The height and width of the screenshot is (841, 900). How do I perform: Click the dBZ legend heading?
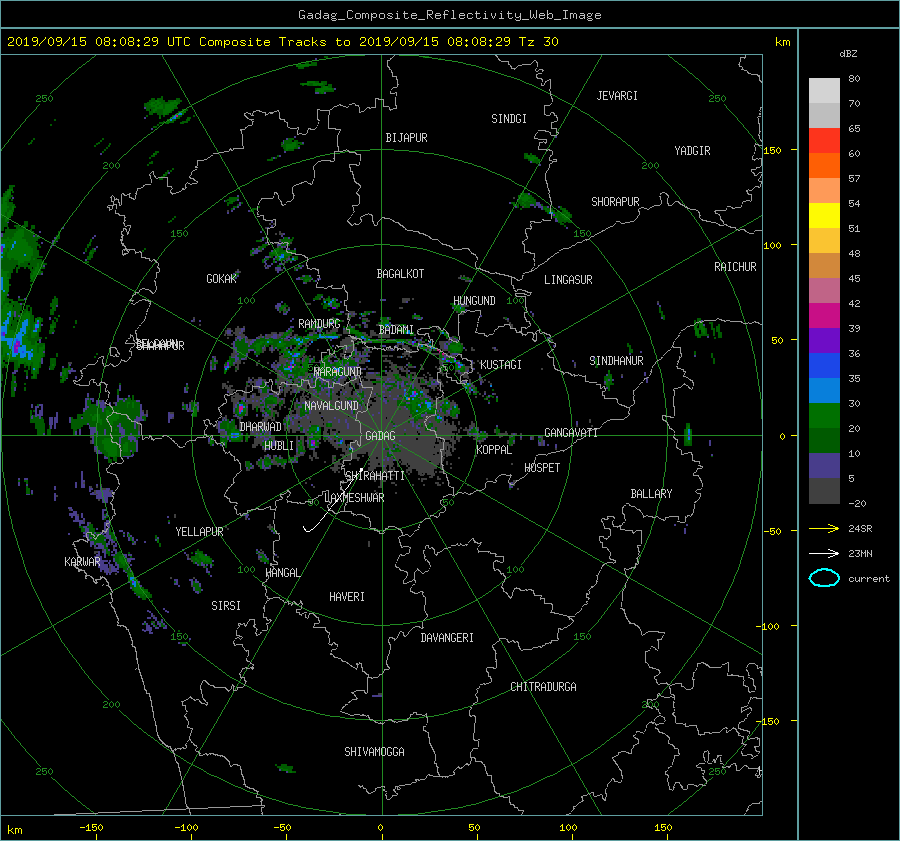848,53
